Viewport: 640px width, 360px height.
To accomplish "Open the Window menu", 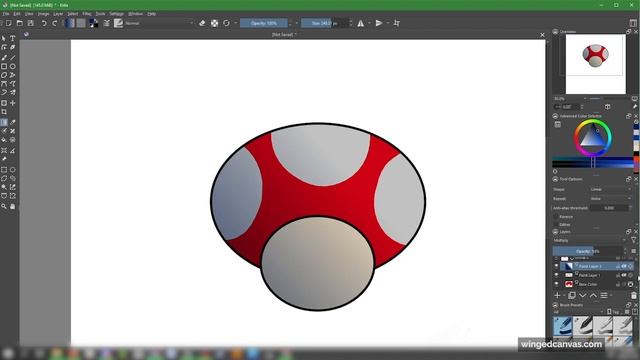I will 136,14.
